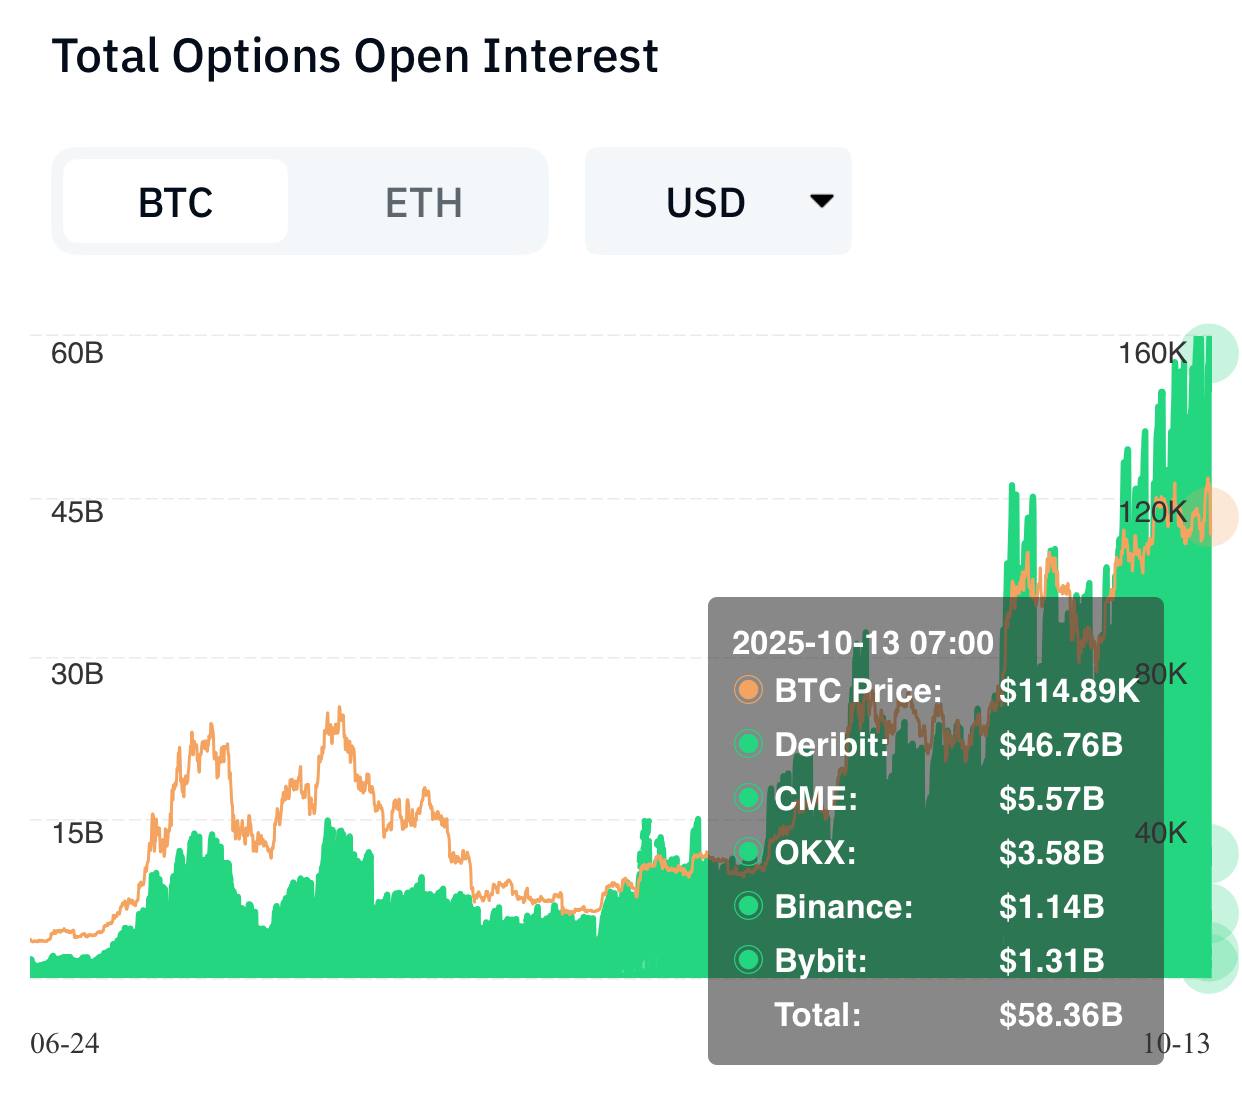
Task: Select the BTC tab
Action: [176, 202]
